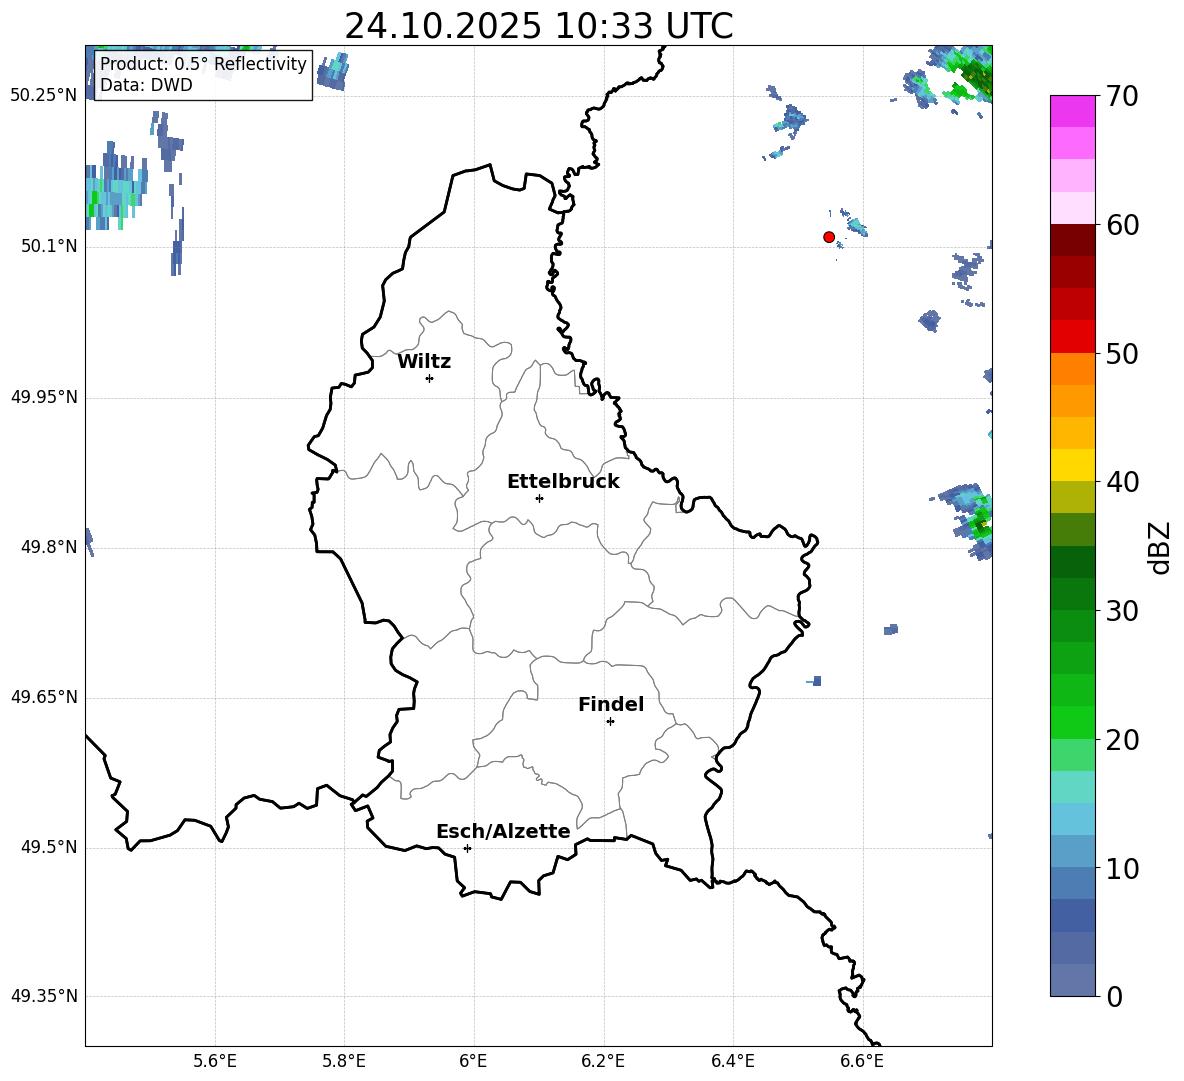The height and width of the screenshot is (1081, 1184).
Task: Select the Esch/Alzette location cross marker
Action: (467, 848)
